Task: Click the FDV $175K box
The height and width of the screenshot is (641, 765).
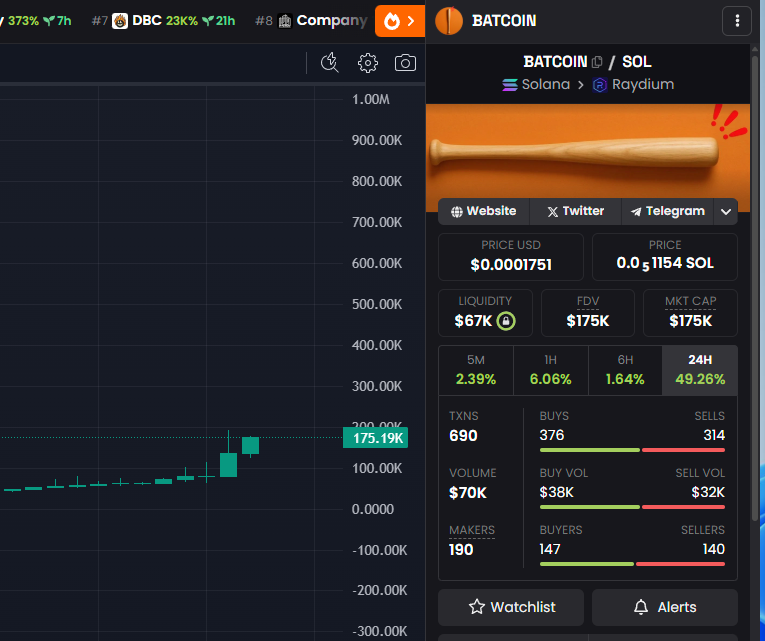Action: click(588, 313)
